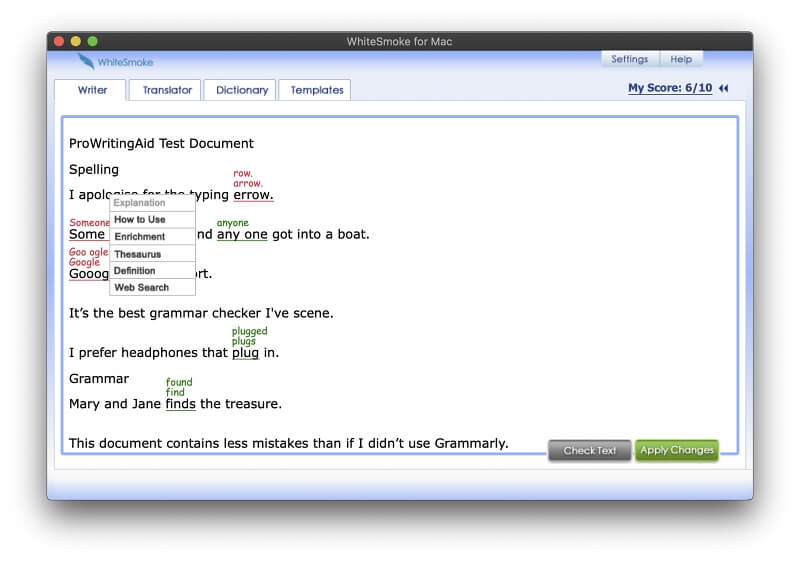Click the word 'less' in last sentence
The image size is (800, 562).
point(236,443)
